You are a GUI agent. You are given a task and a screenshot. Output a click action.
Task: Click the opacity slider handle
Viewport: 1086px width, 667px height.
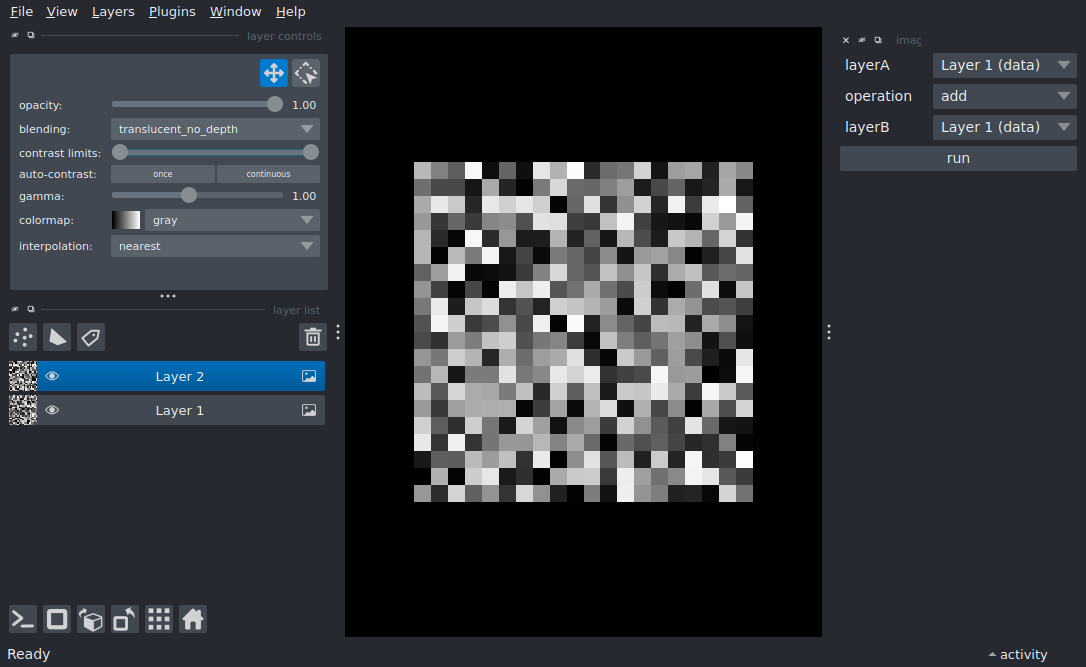[275, 104]
